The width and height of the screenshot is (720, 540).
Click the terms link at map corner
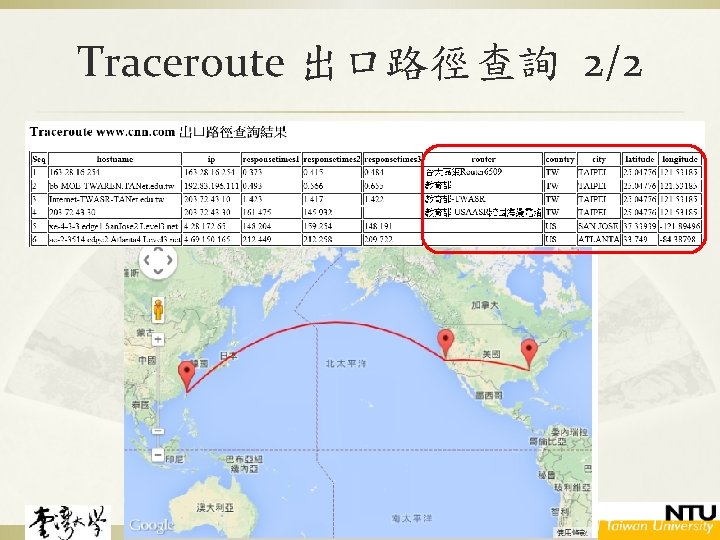click(x=572, y=533)
